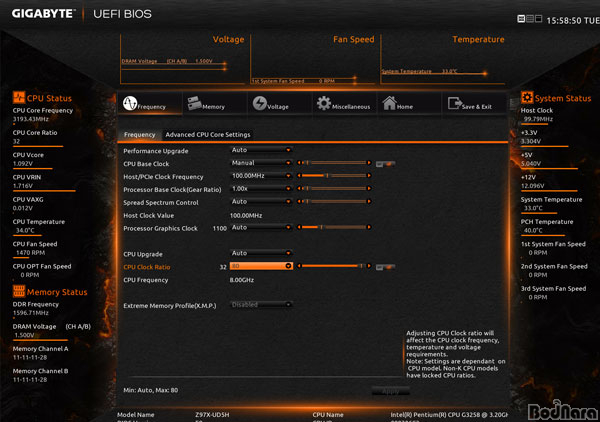This screenshot has height=422, width=600.
Task: Toggle the switch beside CPU Clock Ratio slider
Action: pos(385,267)
